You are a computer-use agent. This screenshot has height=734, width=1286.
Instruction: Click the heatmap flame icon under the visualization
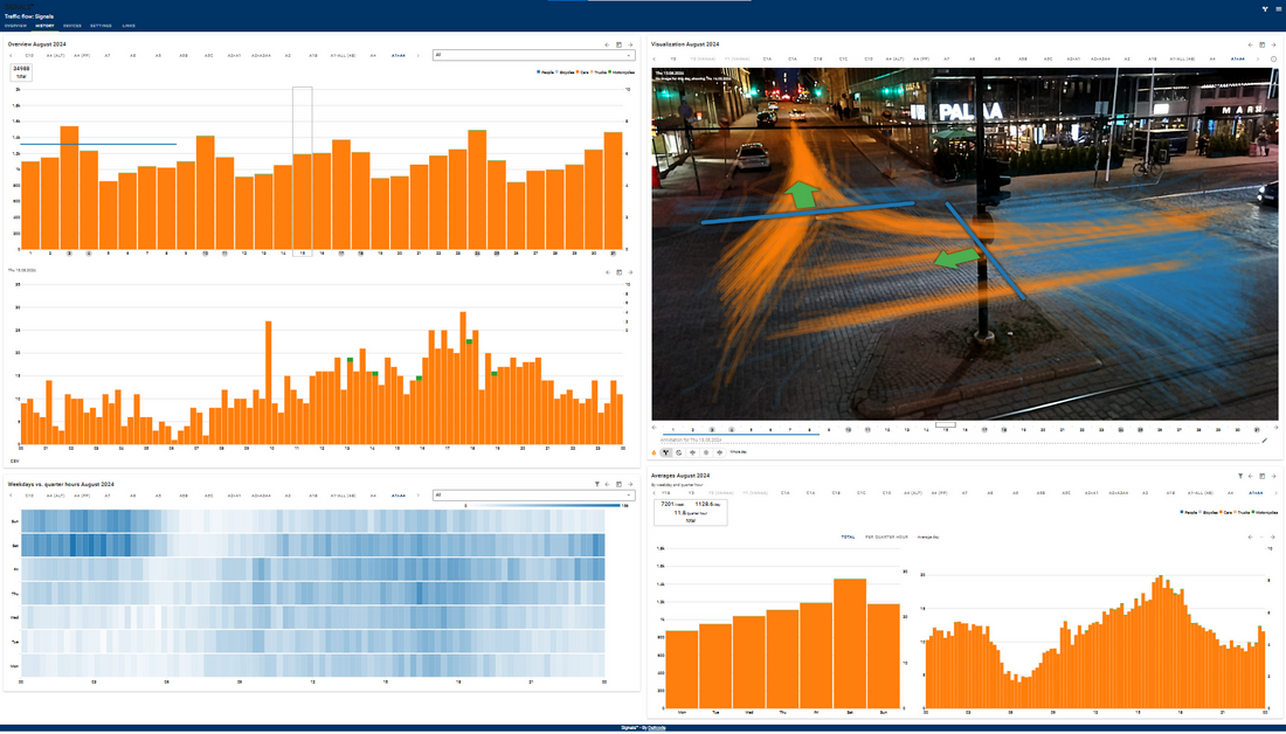[x=654, y=452]
